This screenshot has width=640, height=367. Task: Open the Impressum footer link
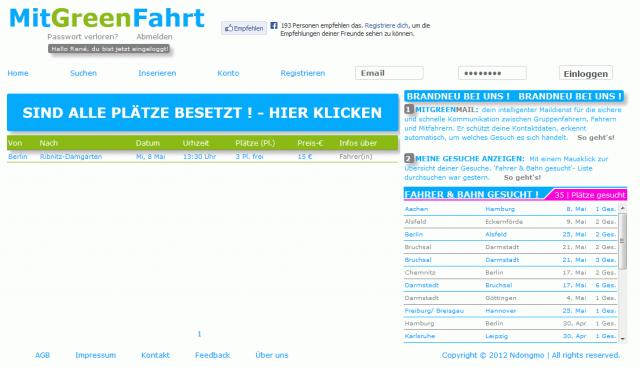(96, 355)
